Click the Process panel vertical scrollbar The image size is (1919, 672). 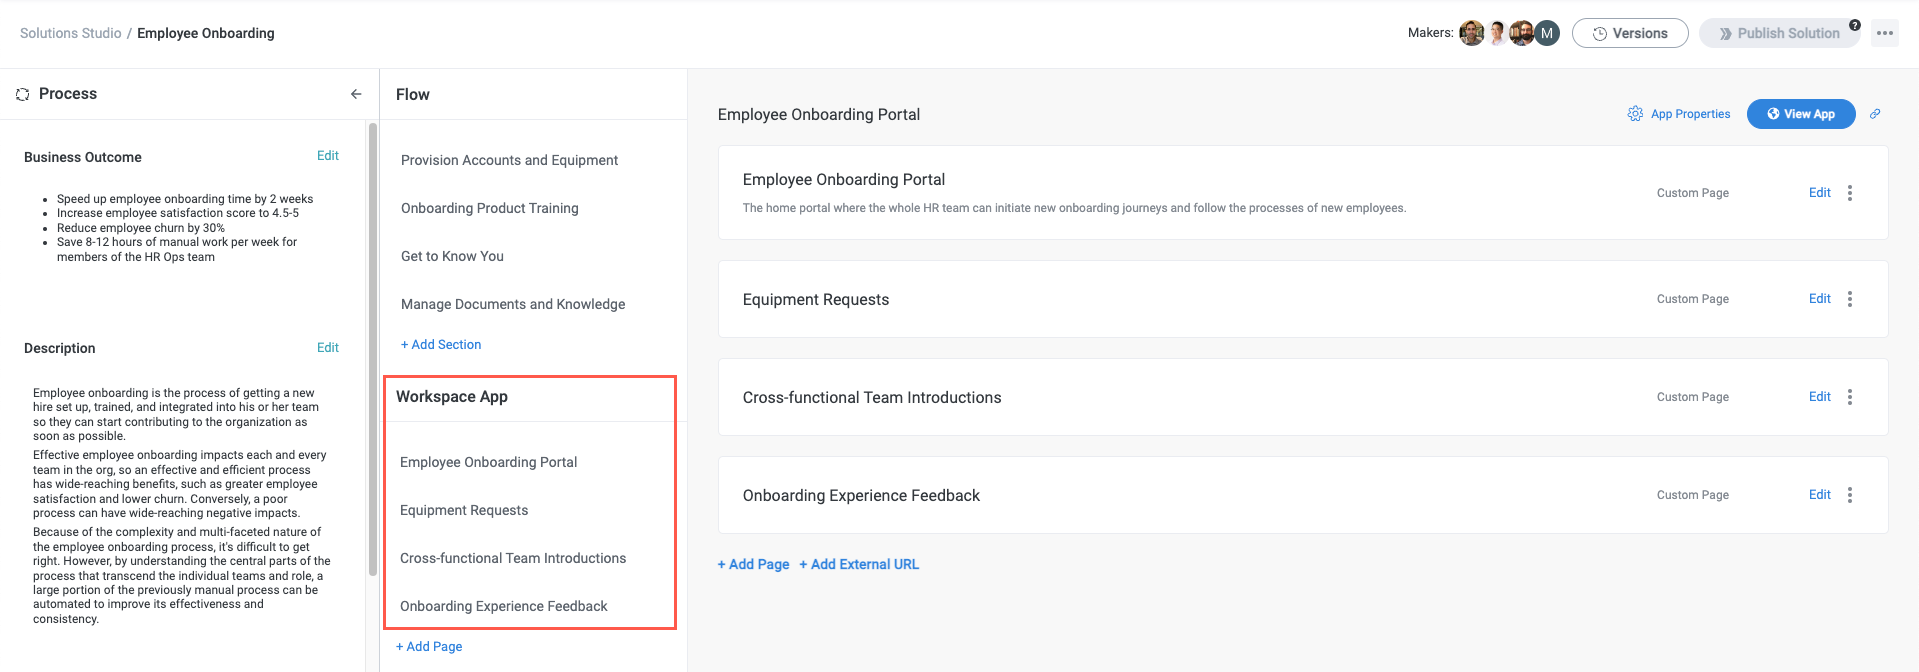pyautogui.click(x=373, y=350)
